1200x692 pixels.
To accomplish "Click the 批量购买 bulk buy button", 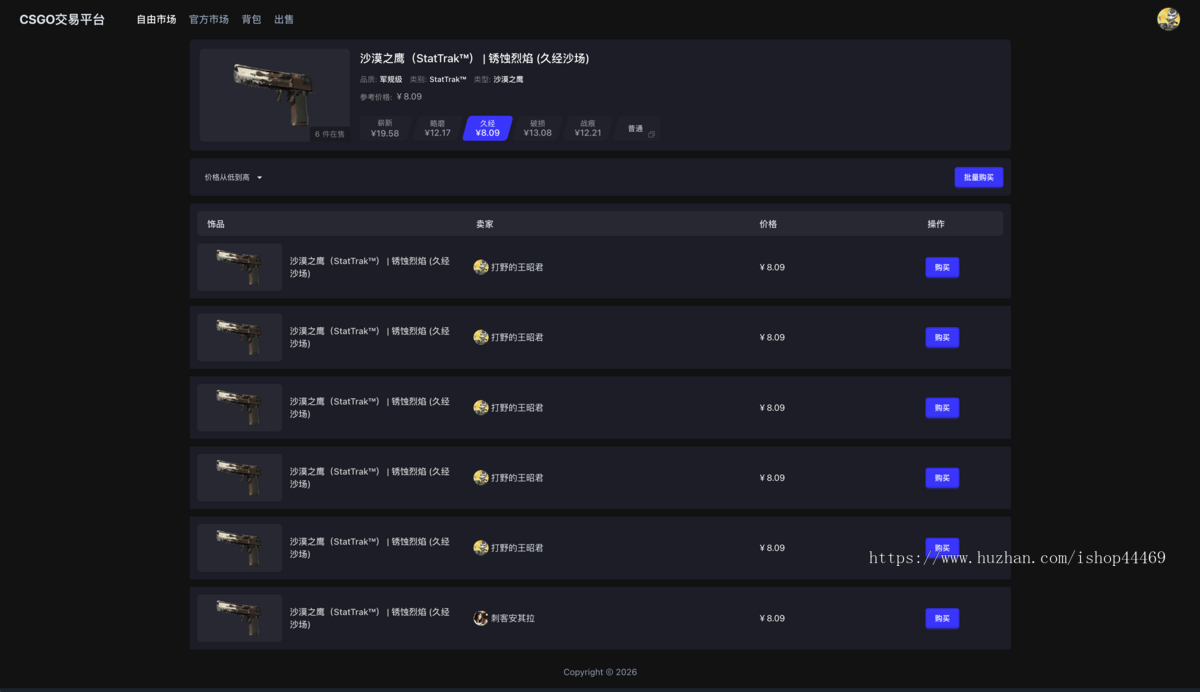I will (979, 177).
